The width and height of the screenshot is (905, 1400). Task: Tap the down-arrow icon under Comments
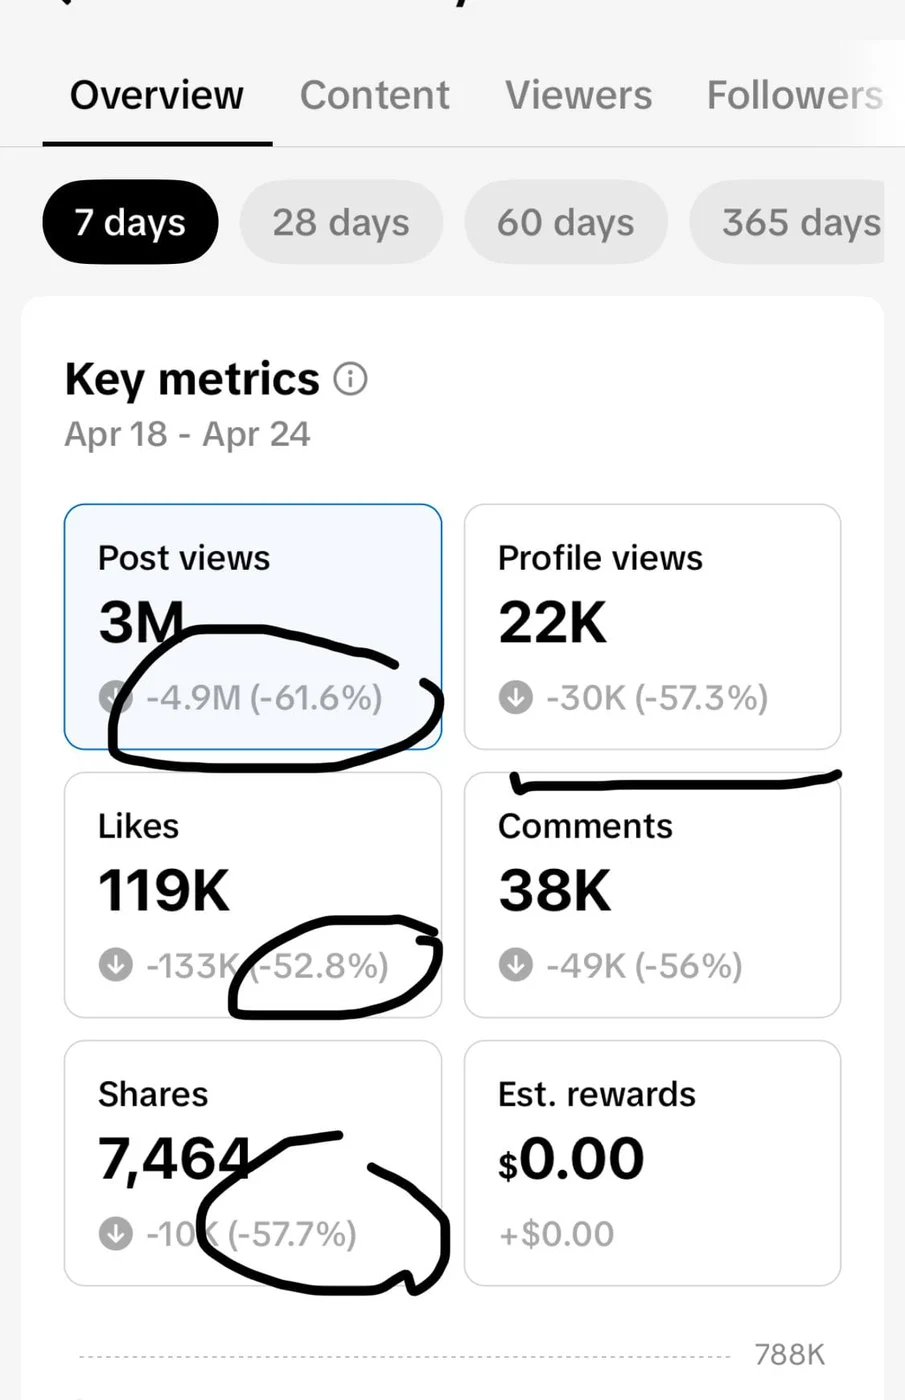516,965
